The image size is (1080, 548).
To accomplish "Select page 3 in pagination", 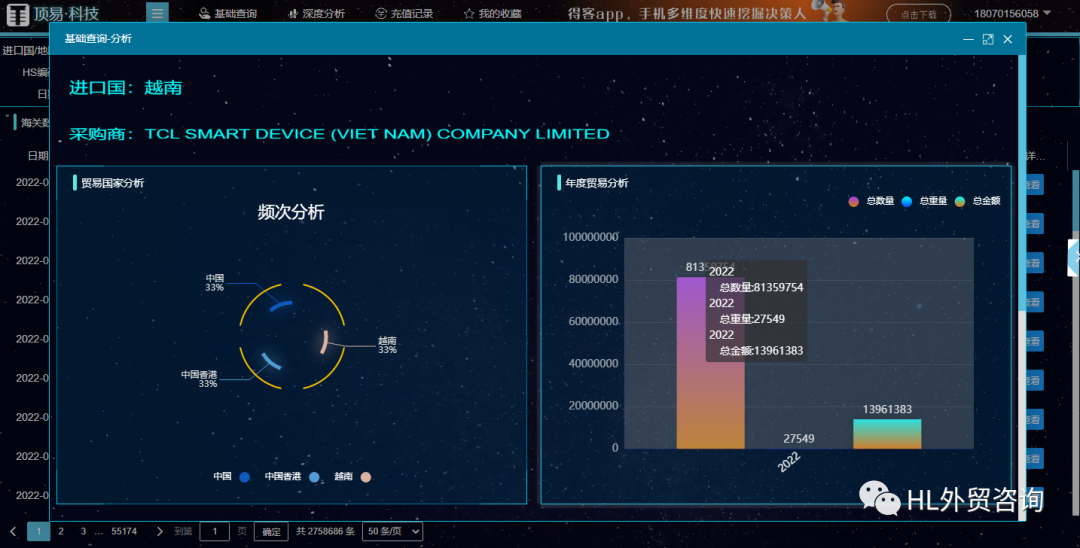I will pyautogui.click(x=83, y=531).
